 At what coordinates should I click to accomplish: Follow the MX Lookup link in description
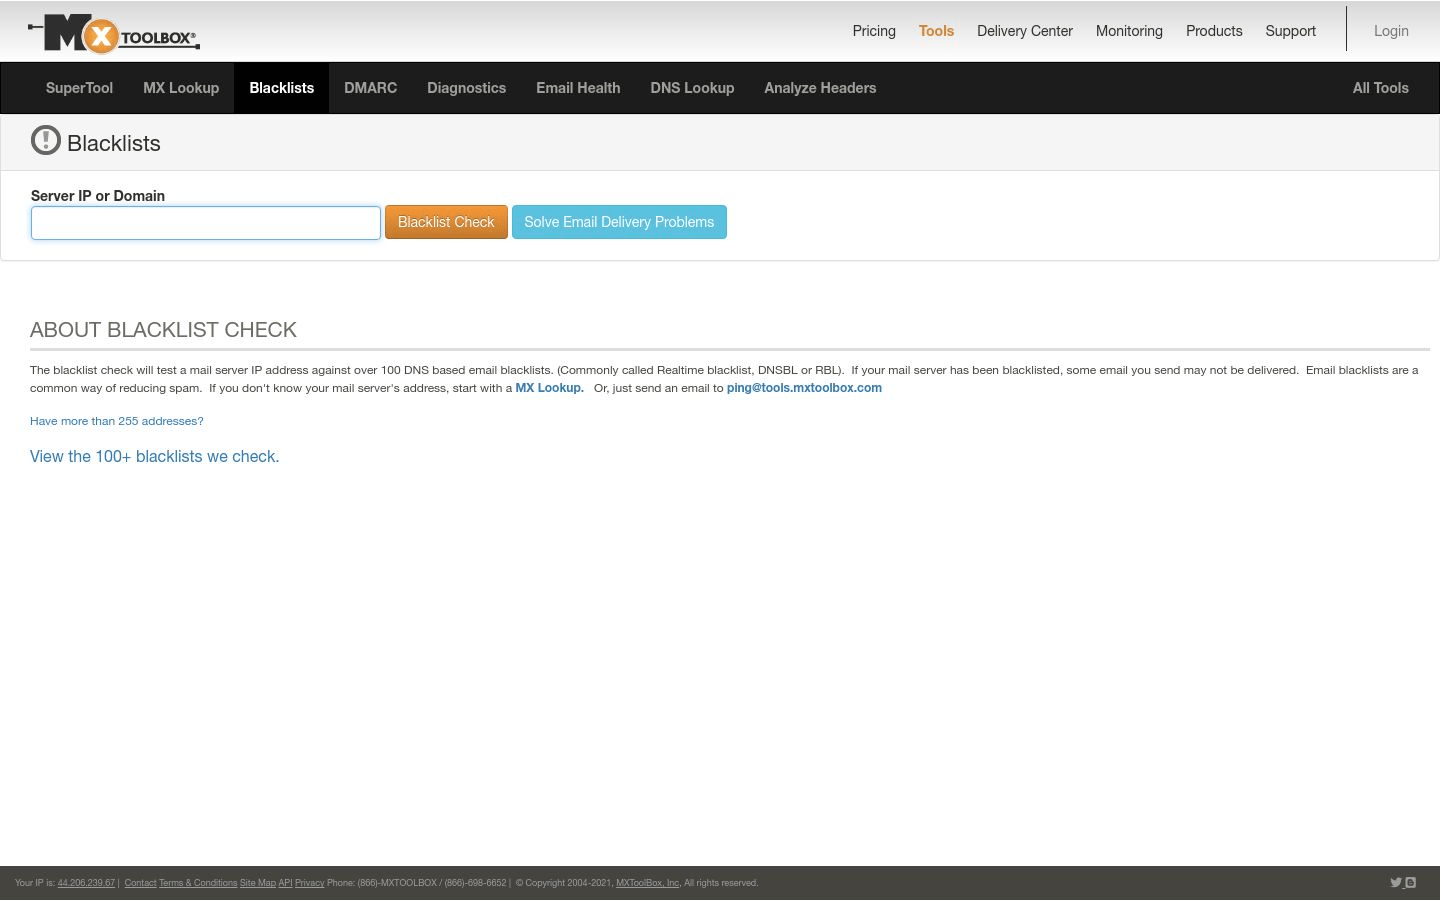(x=549, y=388)
